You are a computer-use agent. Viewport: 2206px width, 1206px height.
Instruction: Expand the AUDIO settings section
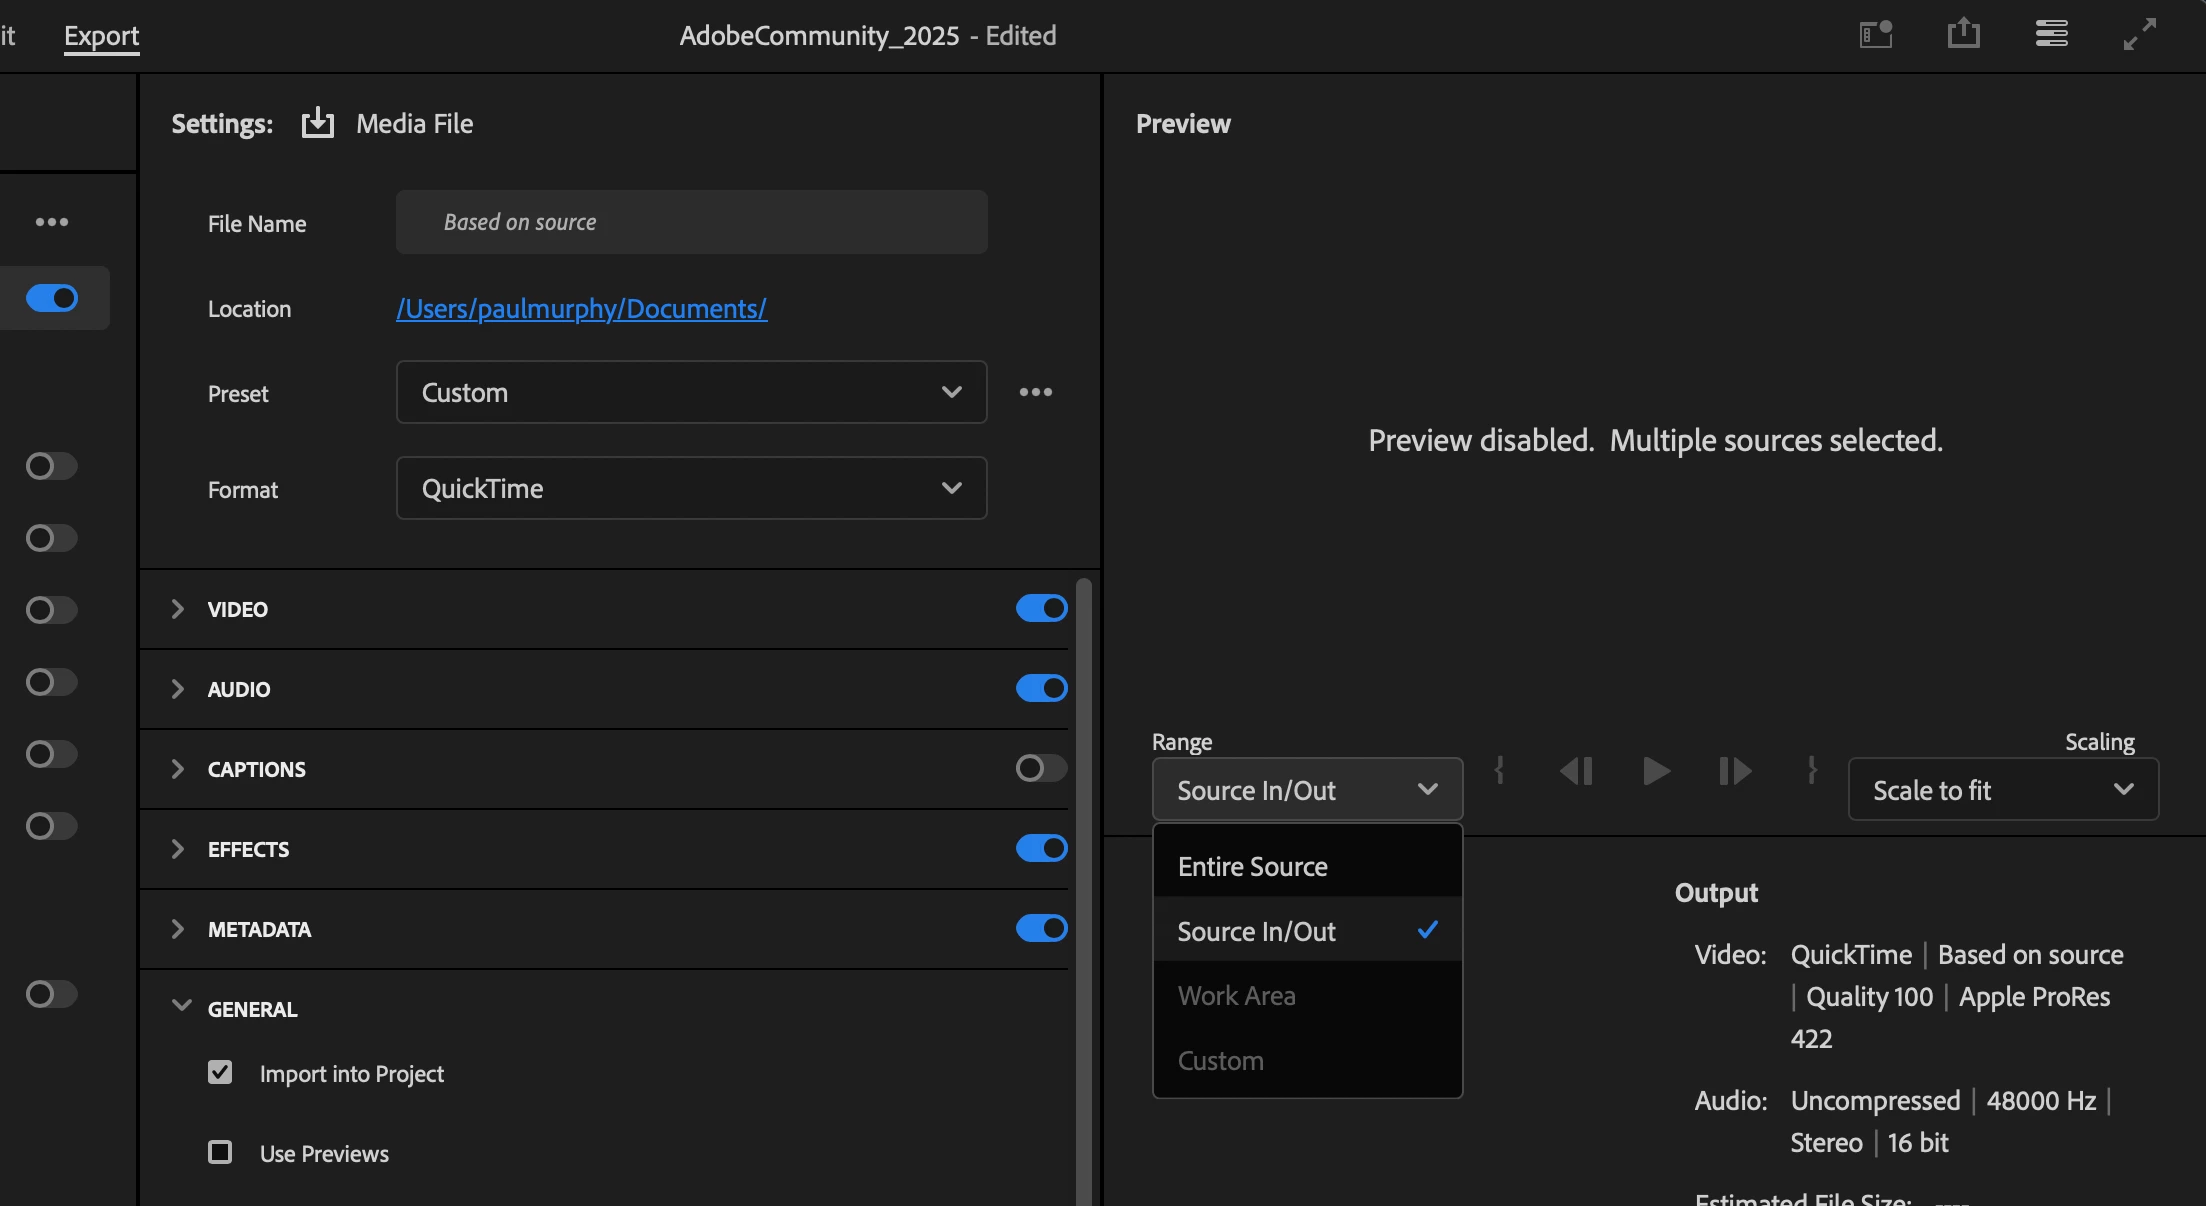pos(178,689)
